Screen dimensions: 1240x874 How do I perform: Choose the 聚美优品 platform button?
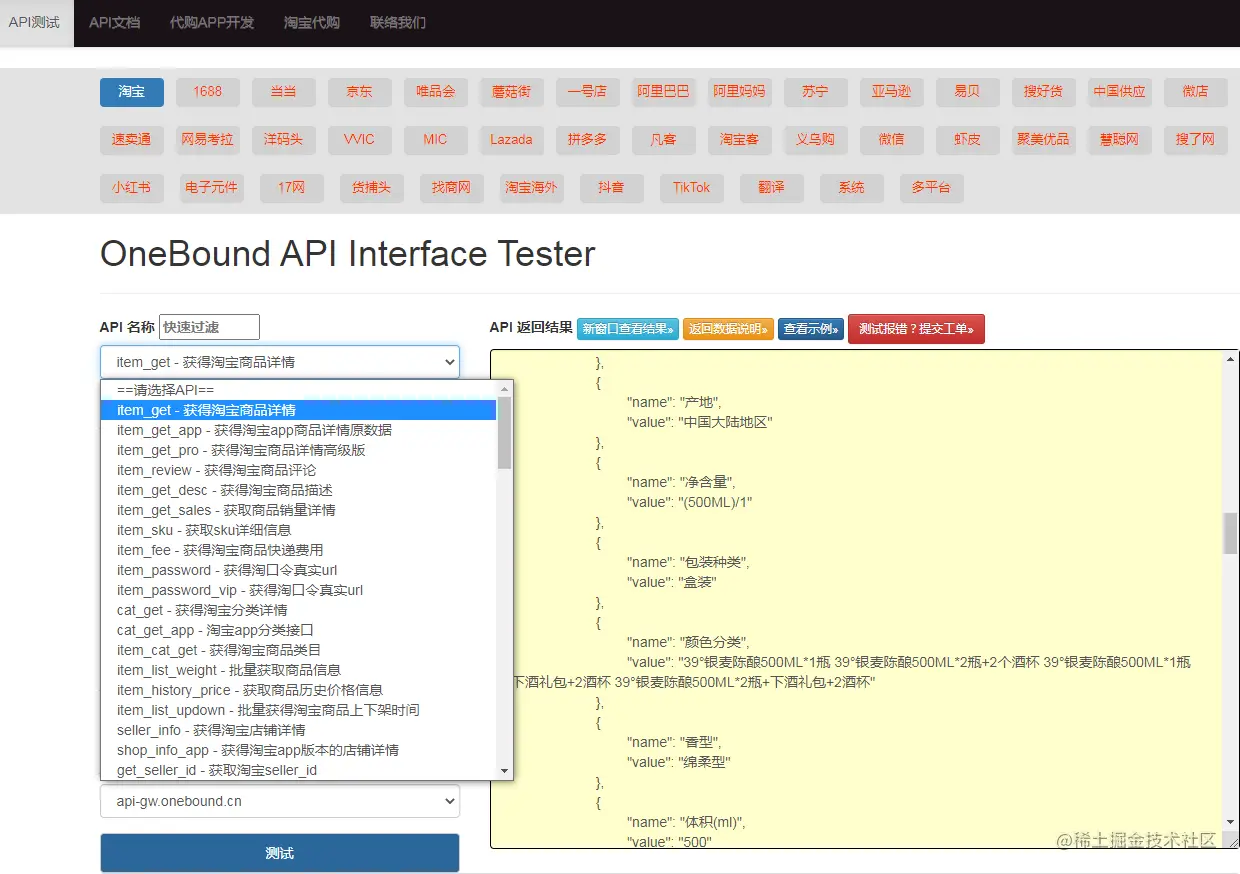(x=1044, y=140)
